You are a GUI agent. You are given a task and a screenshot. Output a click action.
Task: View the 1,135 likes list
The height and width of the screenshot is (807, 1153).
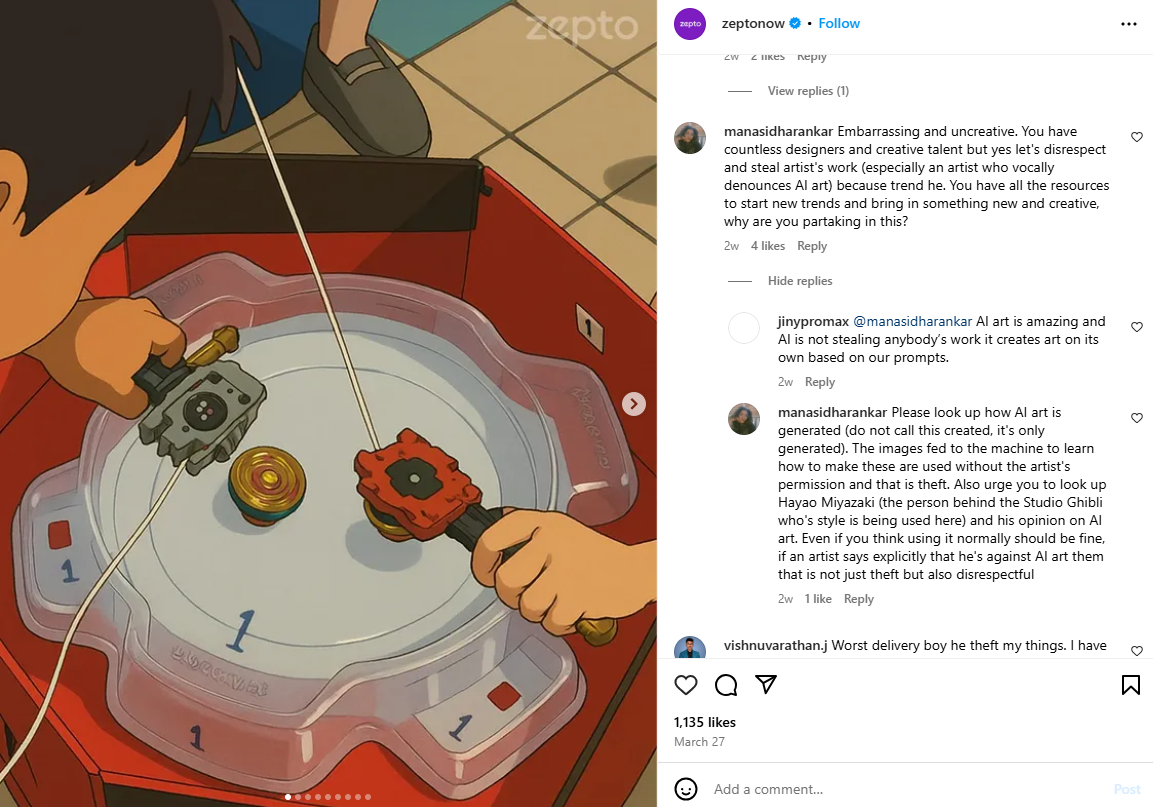(704, 722)
